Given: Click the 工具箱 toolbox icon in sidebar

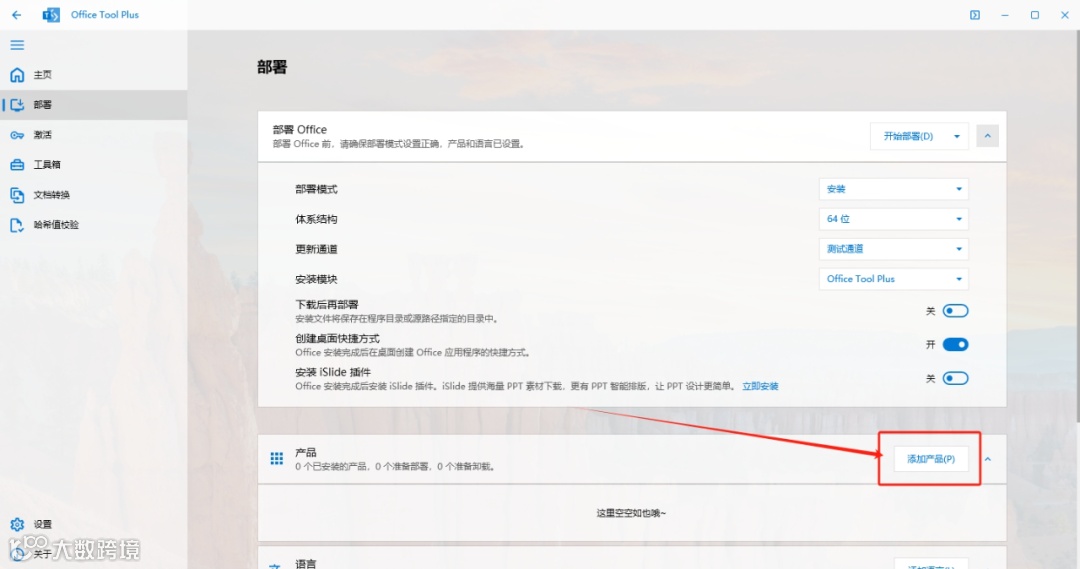Looking at the screenshot, I should (x=17, y=165).
